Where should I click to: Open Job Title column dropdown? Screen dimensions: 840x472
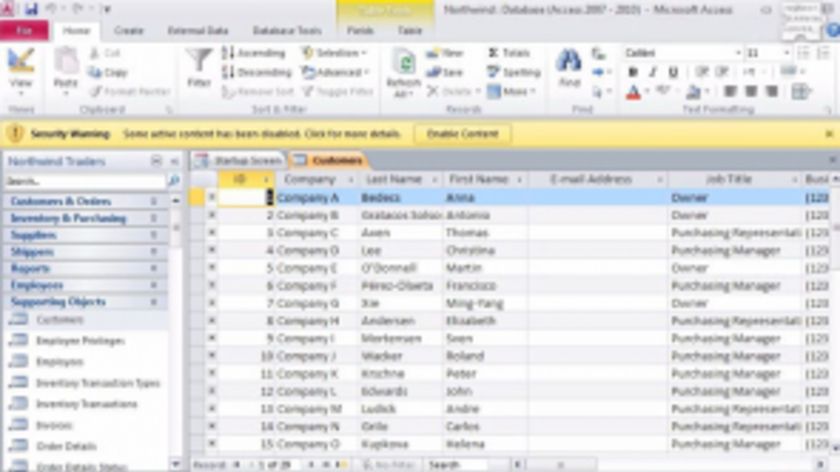(794, 179)
